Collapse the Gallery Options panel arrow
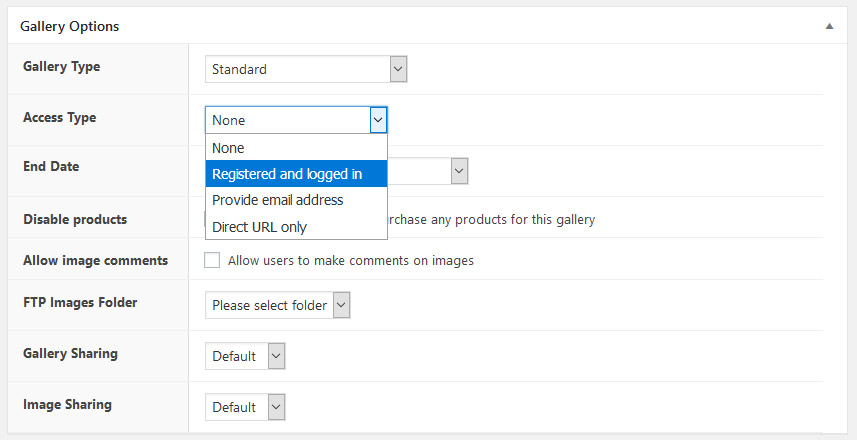Screen dimensions: 857x440 coord(829,26)
